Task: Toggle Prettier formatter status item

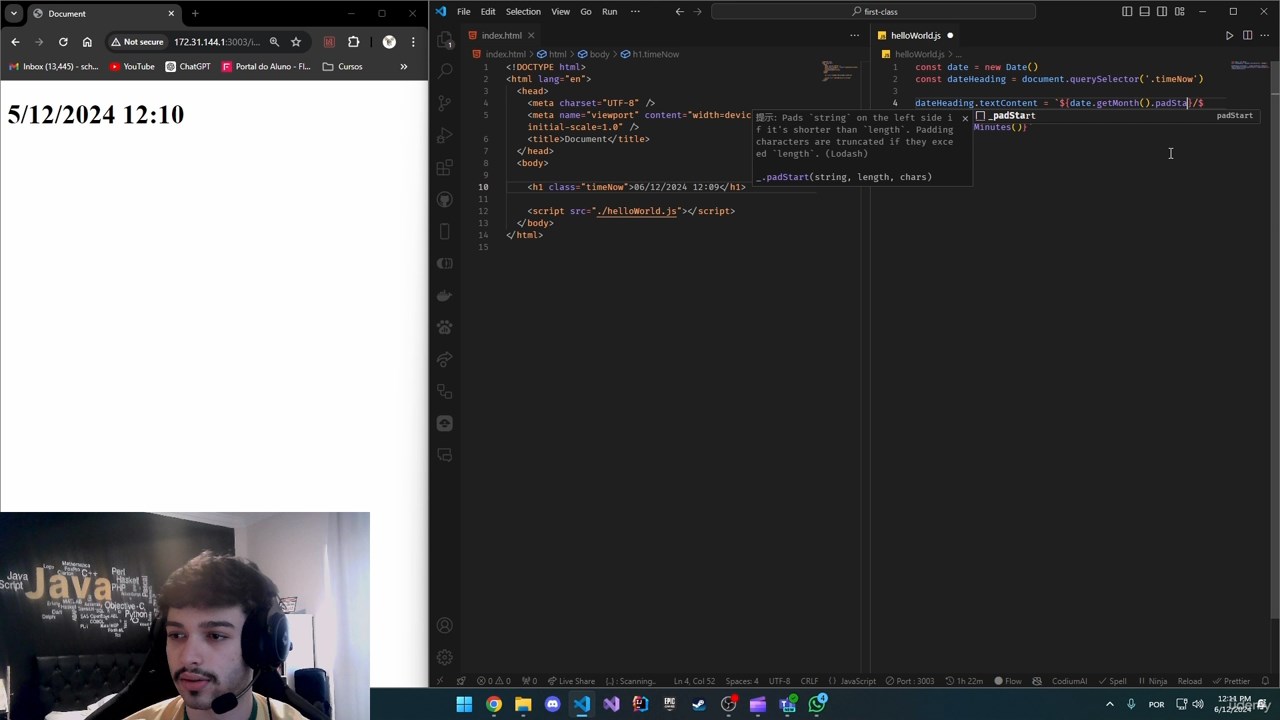Action: 1232,681
